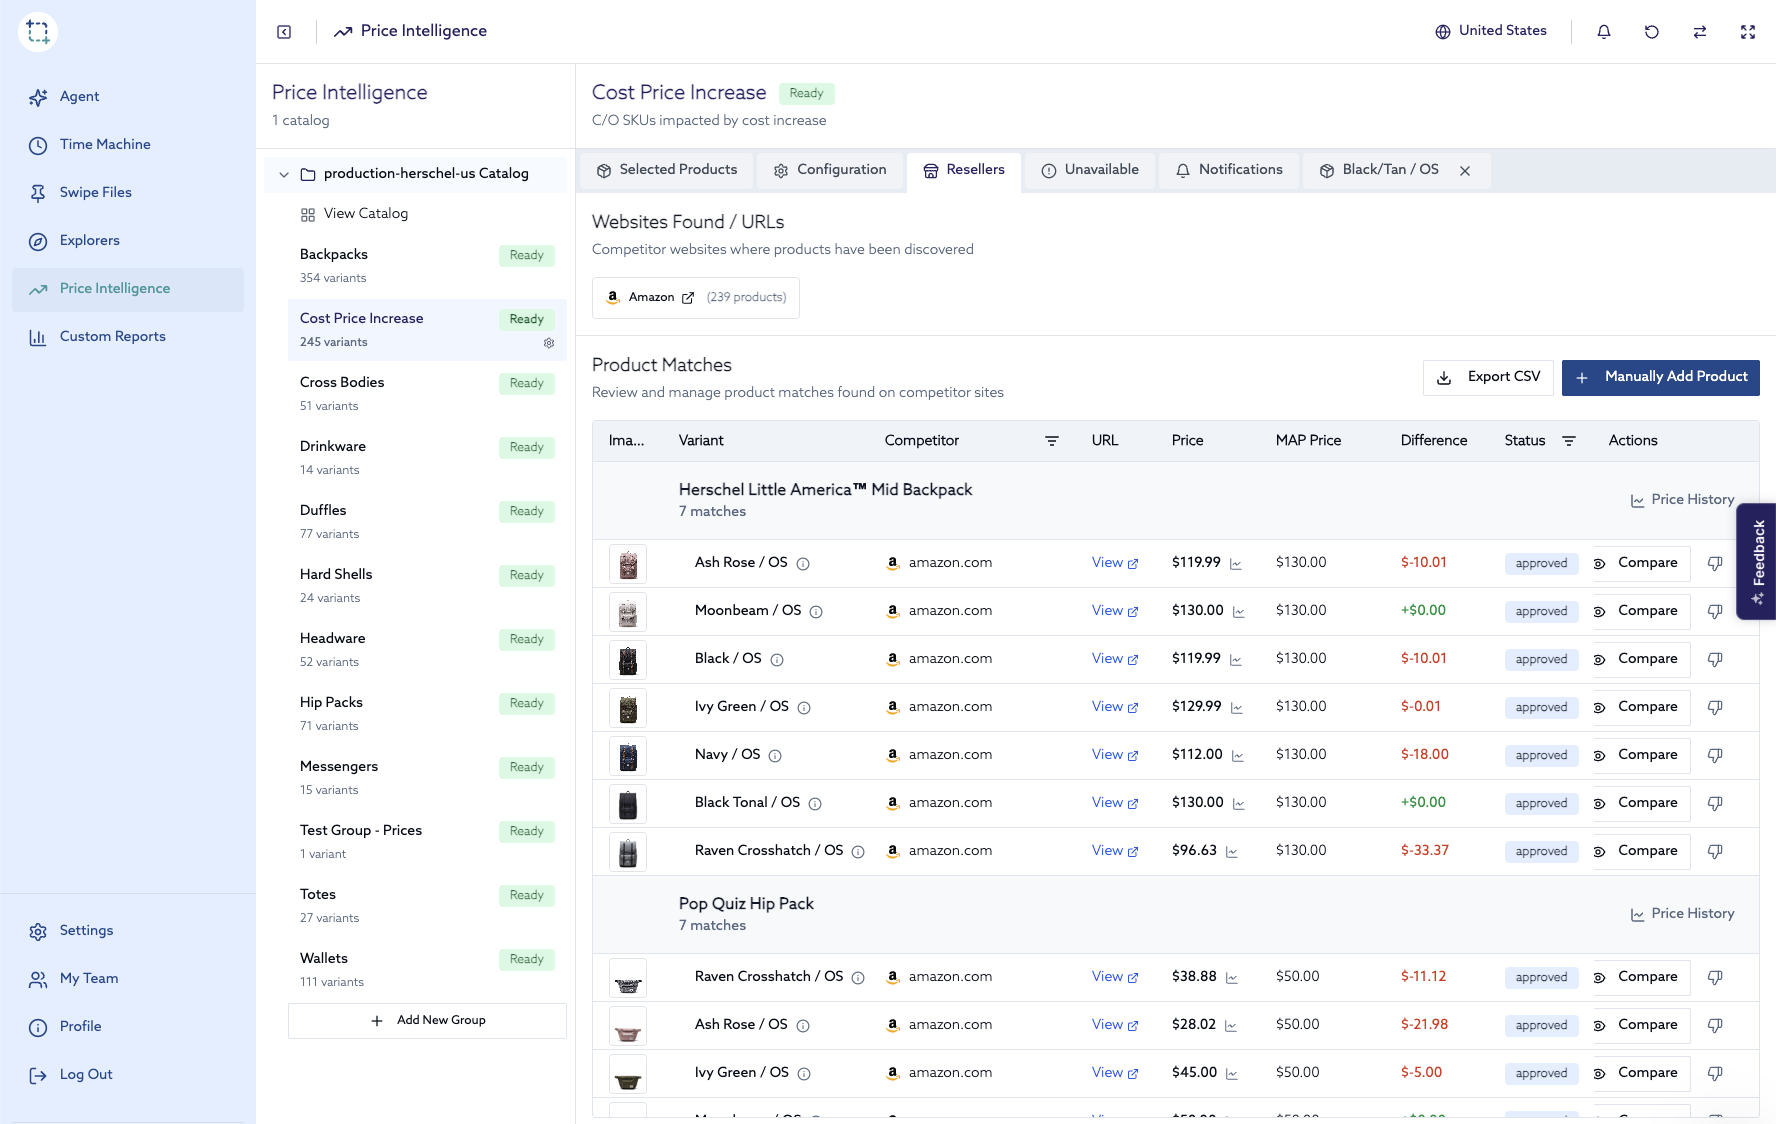Click the Competitor column filter icon
This screenshot has width=1776, height=1124.
click(x=1052, y=441)
